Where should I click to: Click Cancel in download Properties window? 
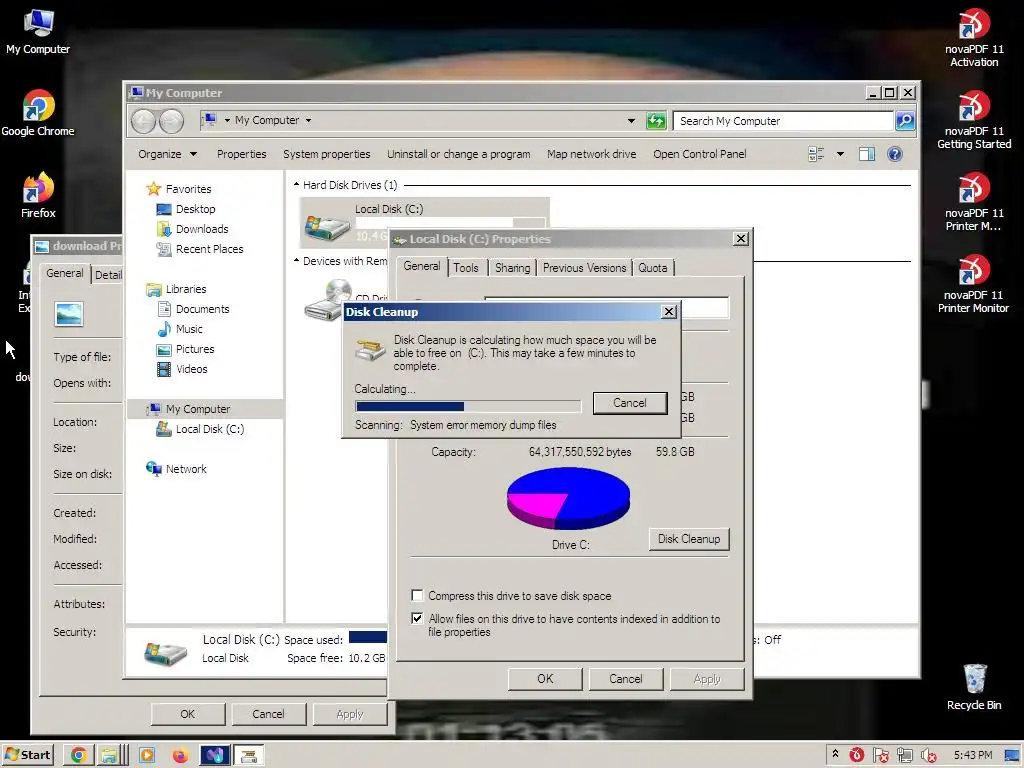(x=268, y=714)
